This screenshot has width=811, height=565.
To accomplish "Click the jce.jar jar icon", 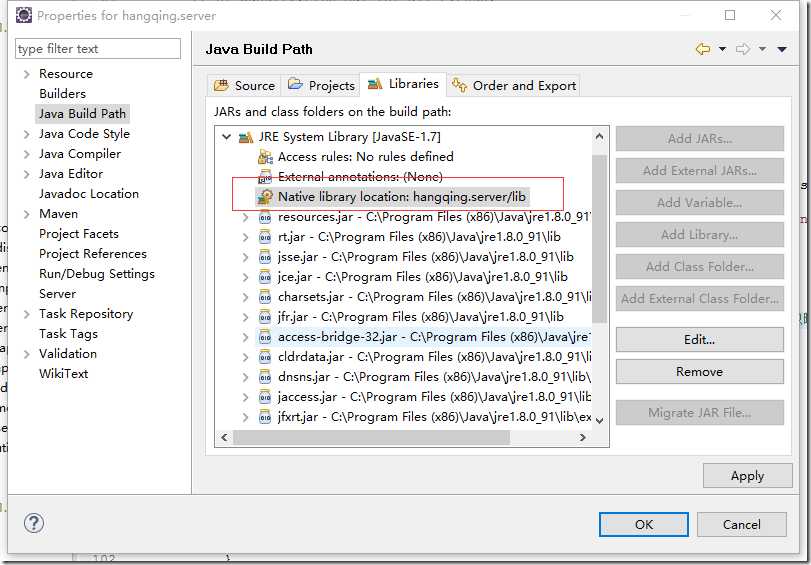I will point(265,277).
